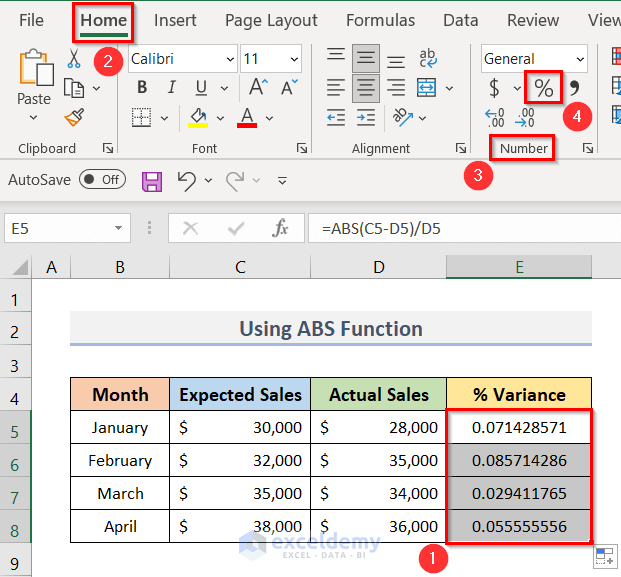Screen dimensions: 621x577
Task: Open the yellow fill color picker
Action: pos(219,118)
